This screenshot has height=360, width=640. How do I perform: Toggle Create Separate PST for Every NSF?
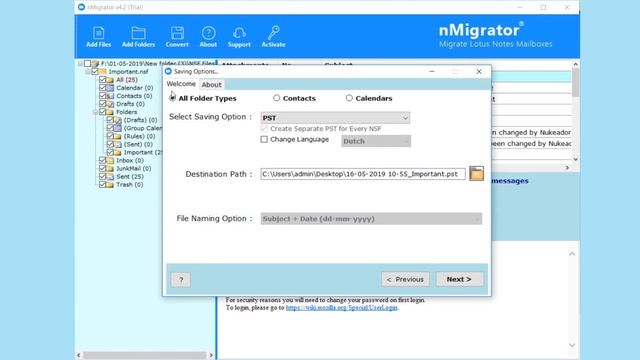264,129
